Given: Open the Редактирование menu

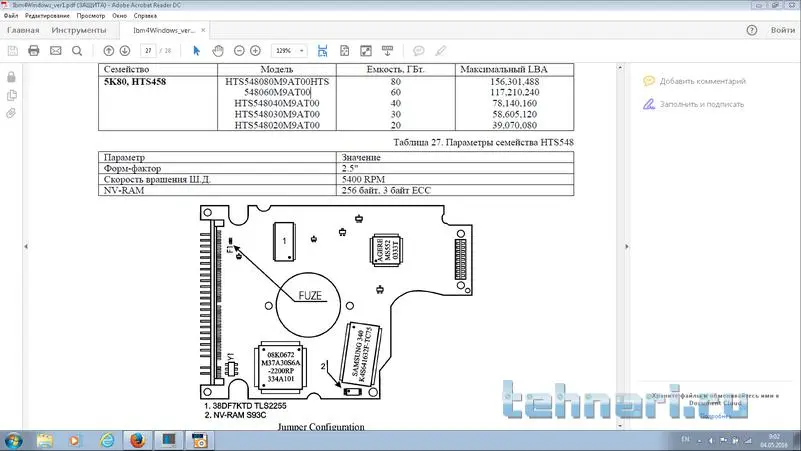Looking at the screenshot, I should pyautogui.click(x=47, y=17).
